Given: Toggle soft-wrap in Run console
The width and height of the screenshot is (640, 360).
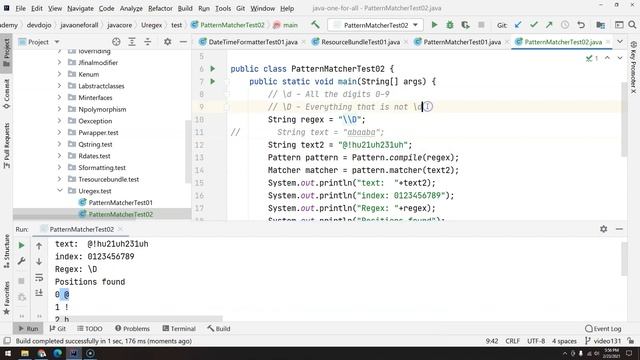Looking at the screenshot, I should pos(39,277).
